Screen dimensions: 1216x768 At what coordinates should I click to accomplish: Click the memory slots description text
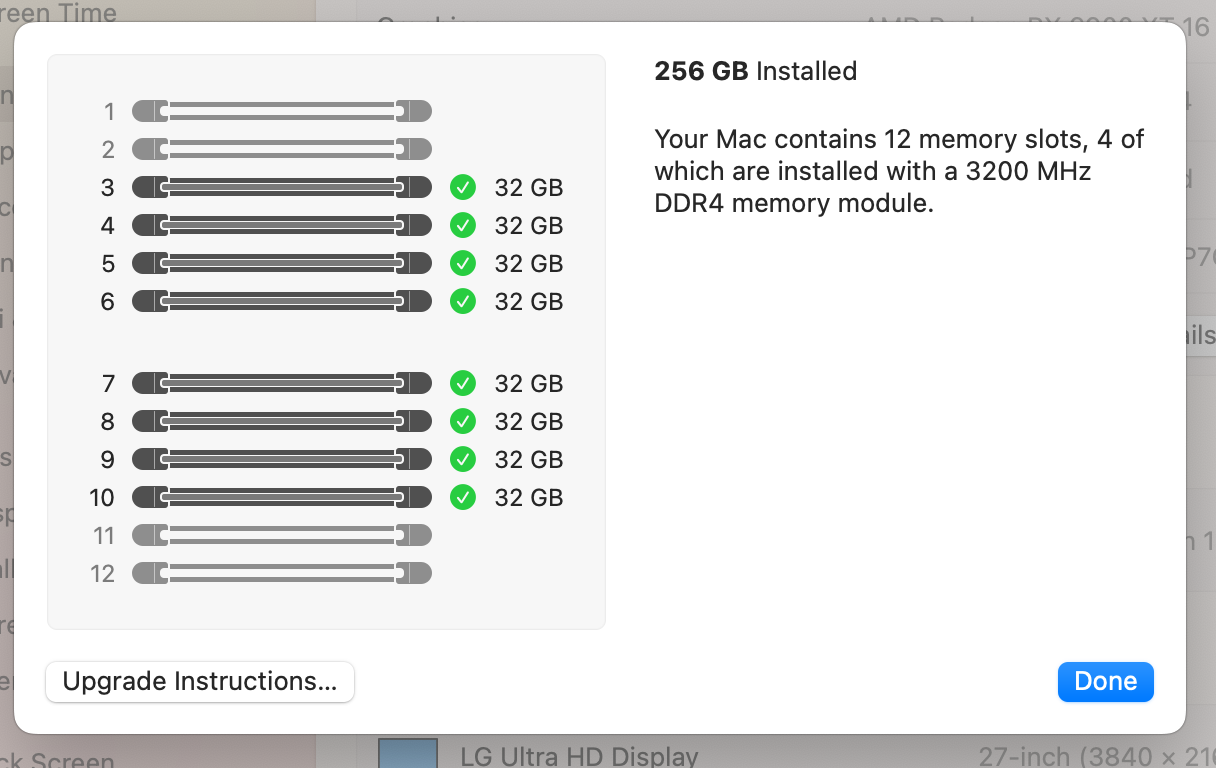(x=898, y=171)
